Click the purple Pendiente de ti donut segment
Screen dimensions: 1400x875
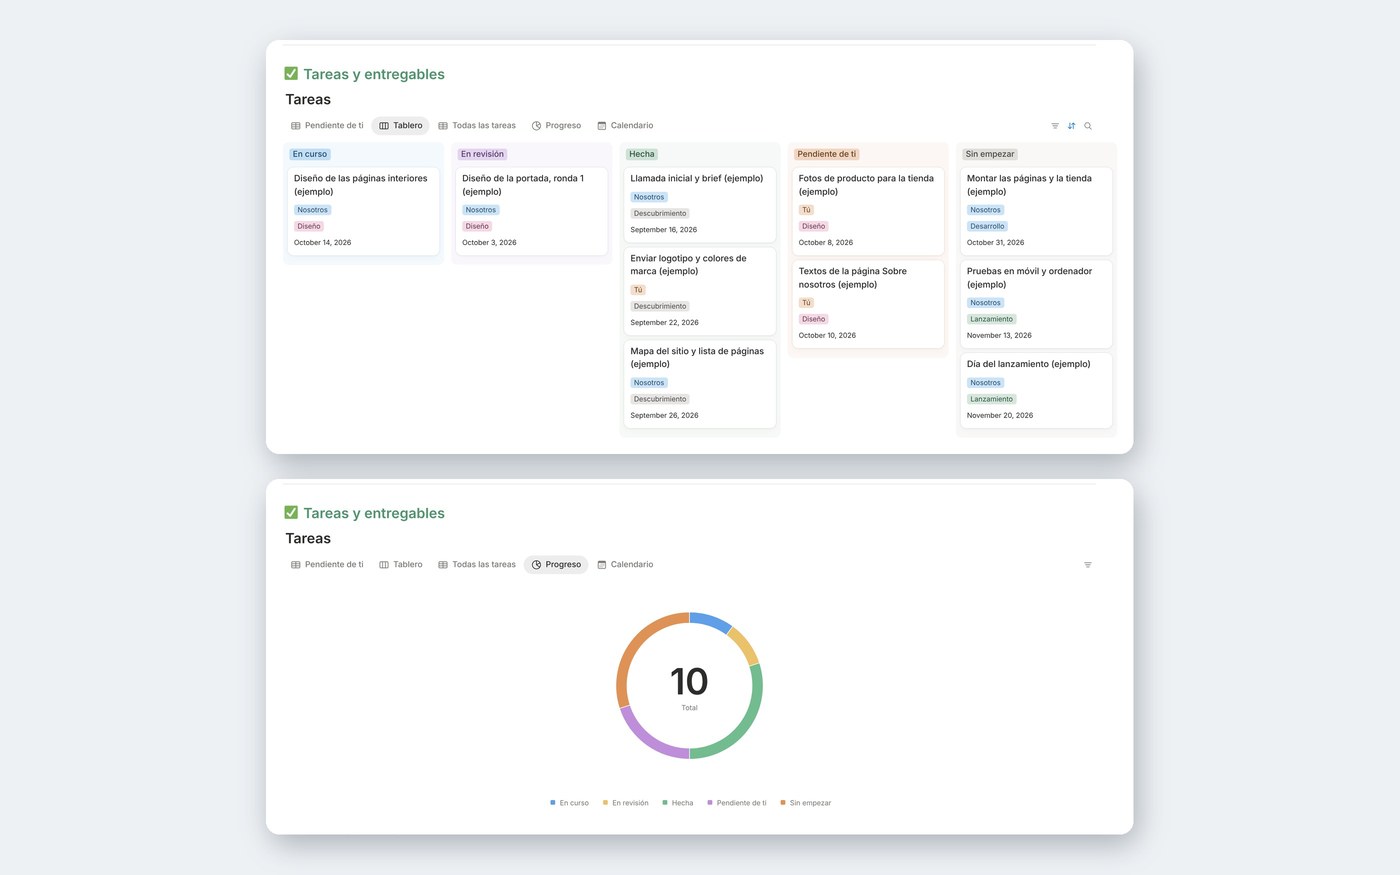(x=647, y=737)
